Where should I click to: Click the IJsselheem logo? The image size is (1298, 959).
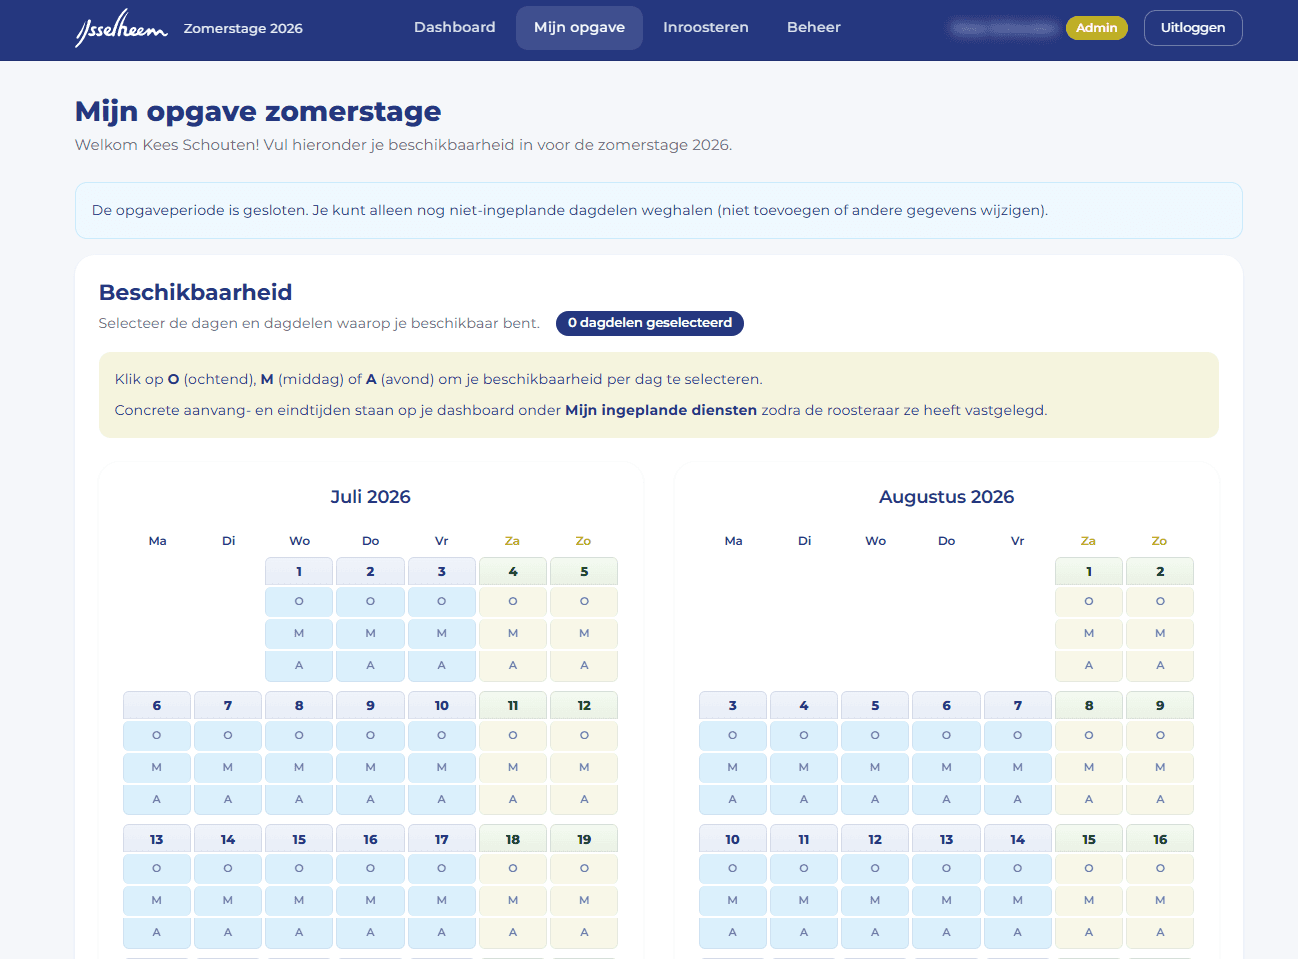121,28
